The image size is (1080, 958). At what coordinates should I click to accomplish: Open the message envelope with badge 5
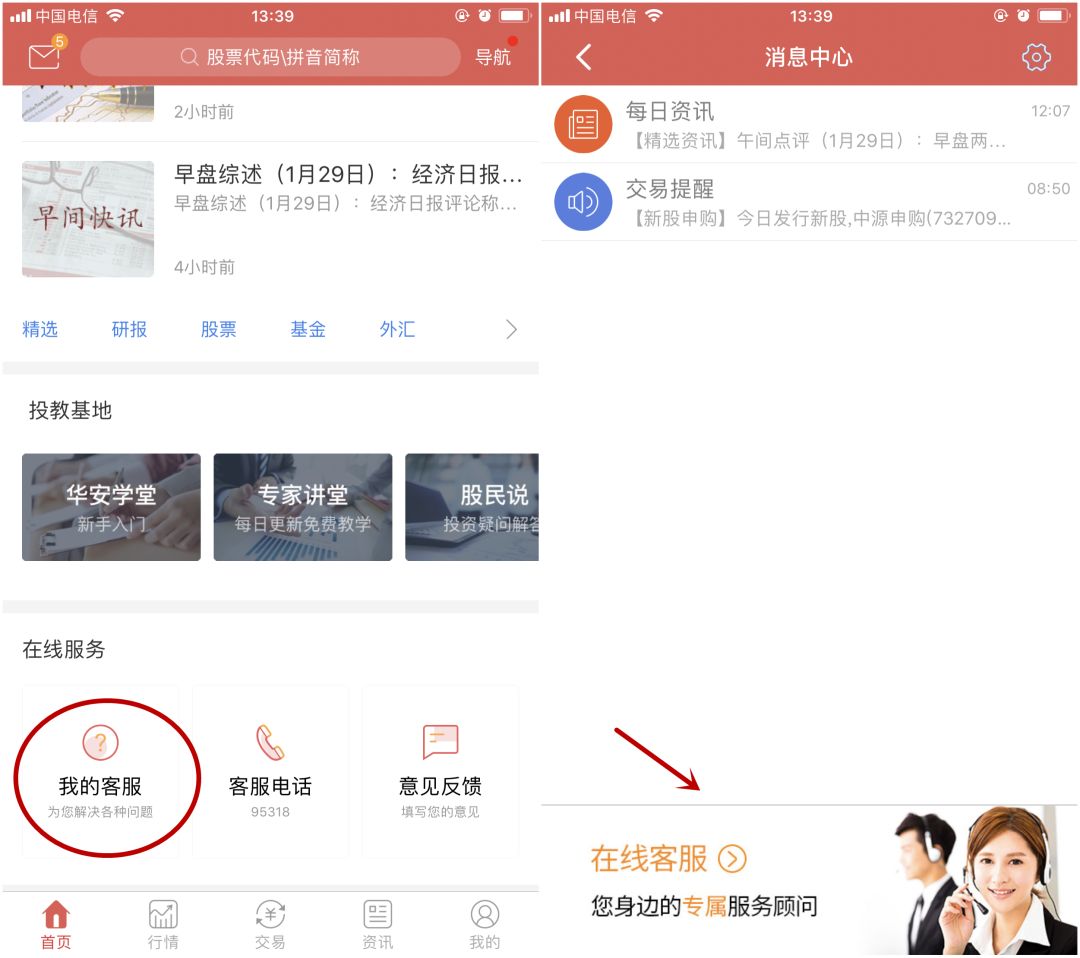42,56
